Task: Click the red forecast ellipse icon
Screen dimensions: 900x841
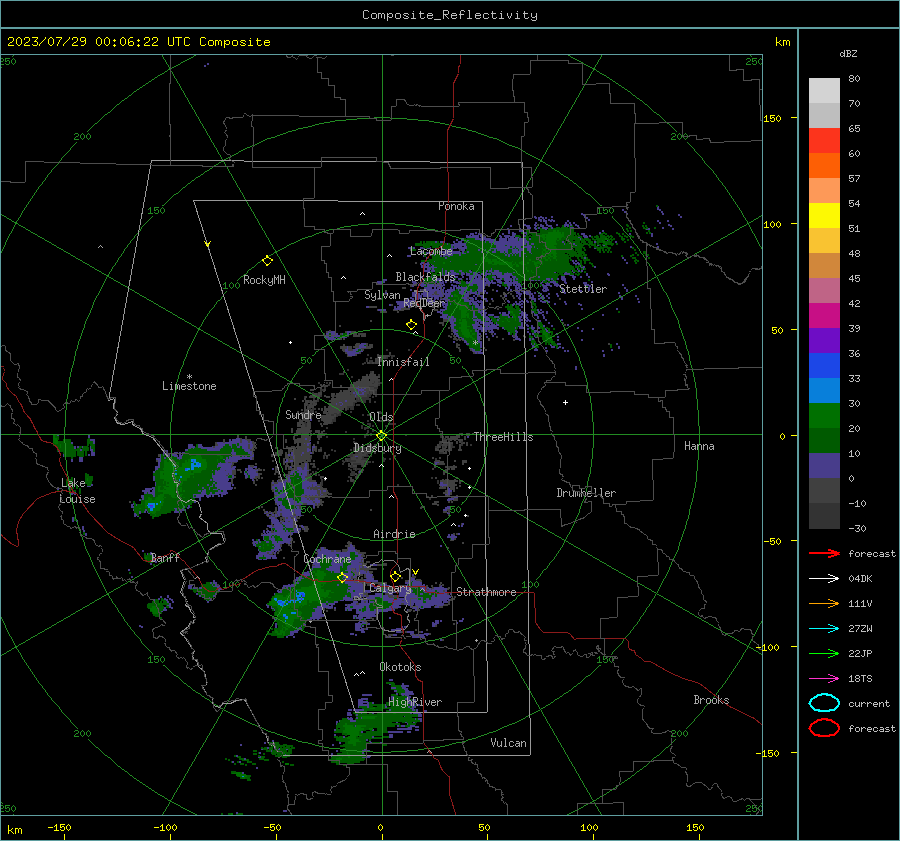Action: click(824, 728)
